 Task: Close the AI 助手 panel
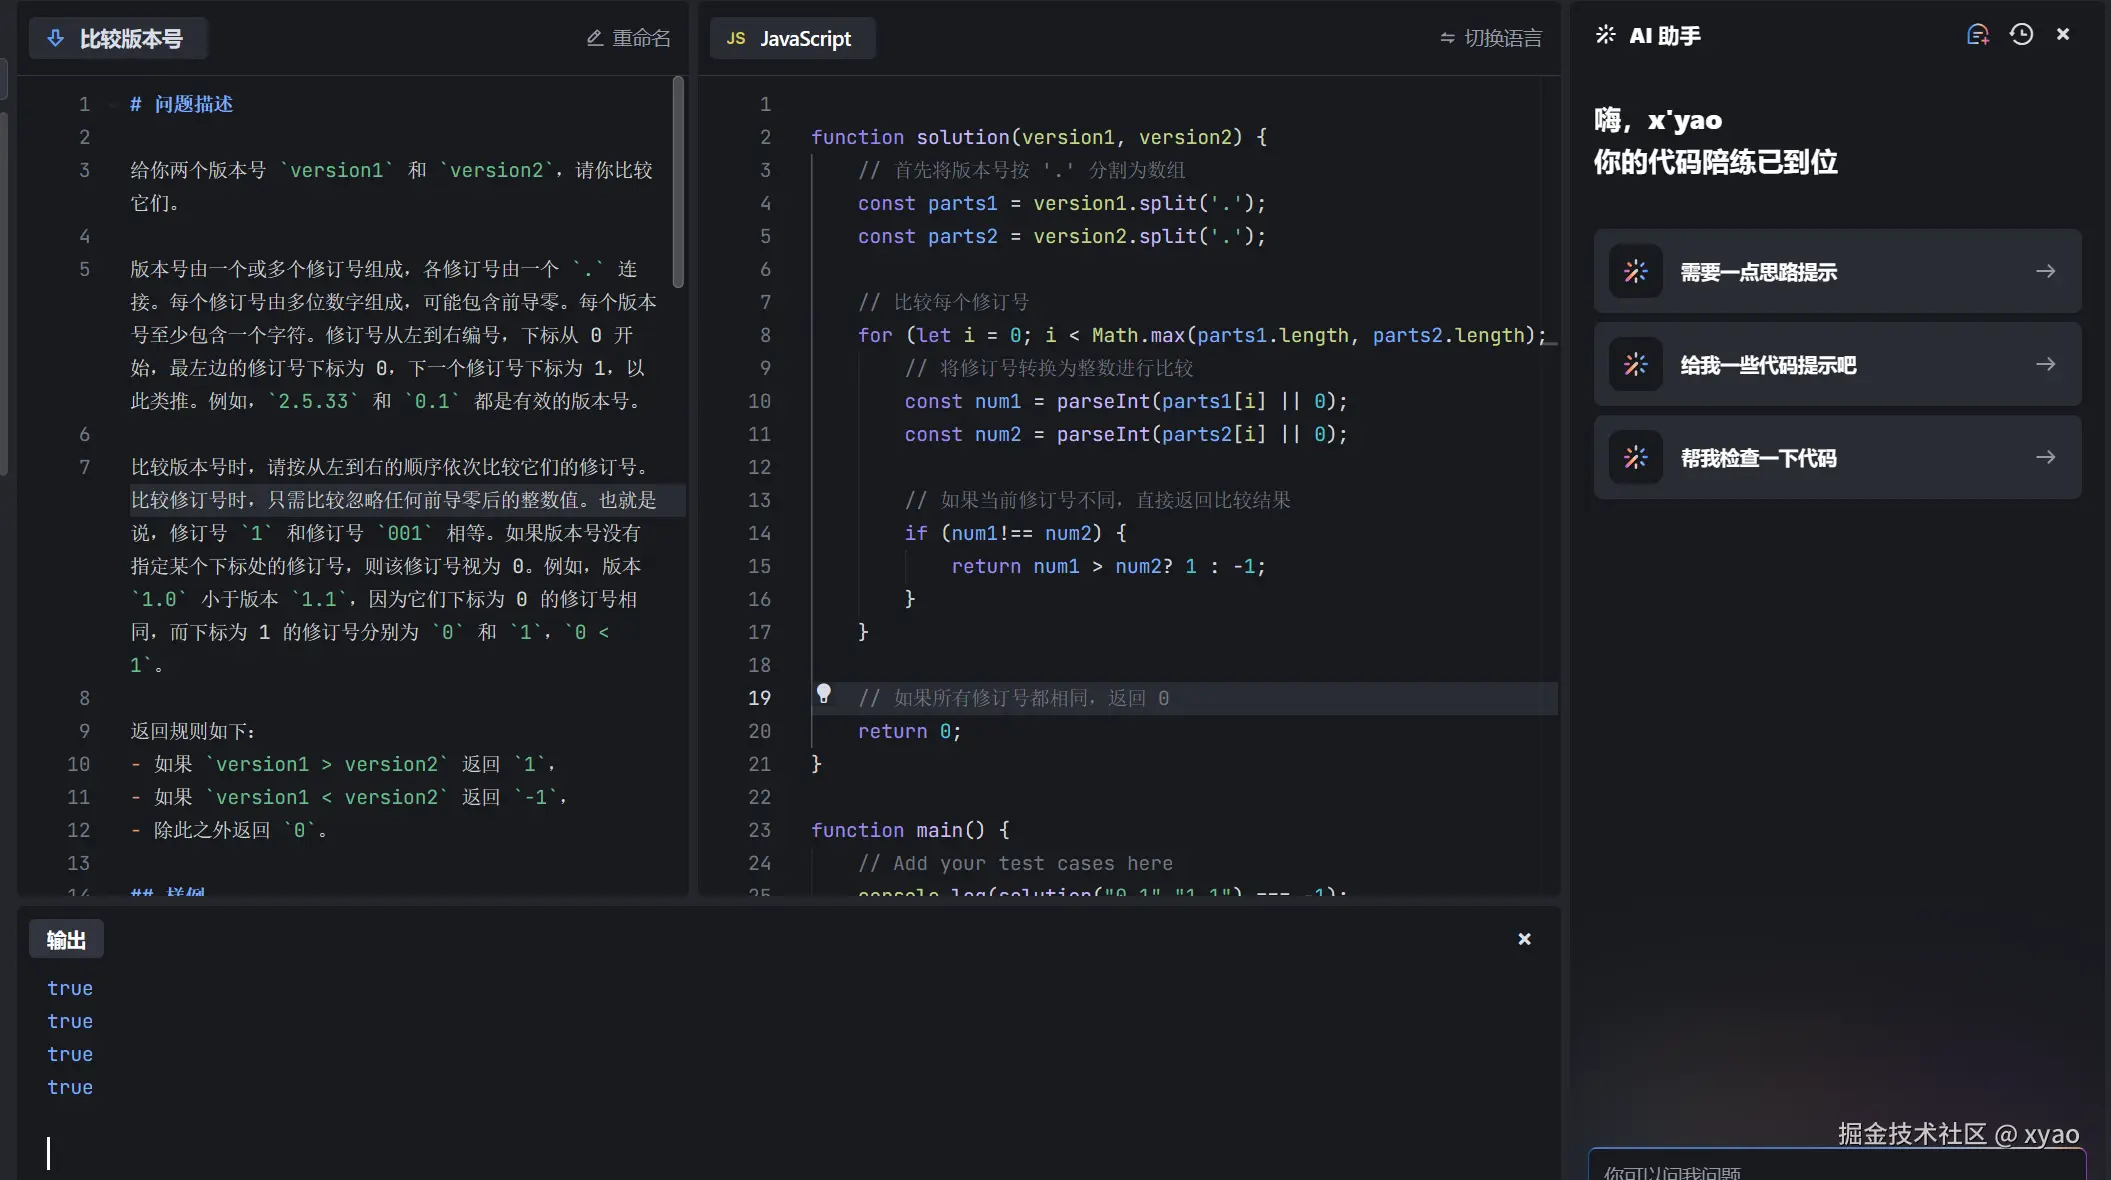point(2062,35)
